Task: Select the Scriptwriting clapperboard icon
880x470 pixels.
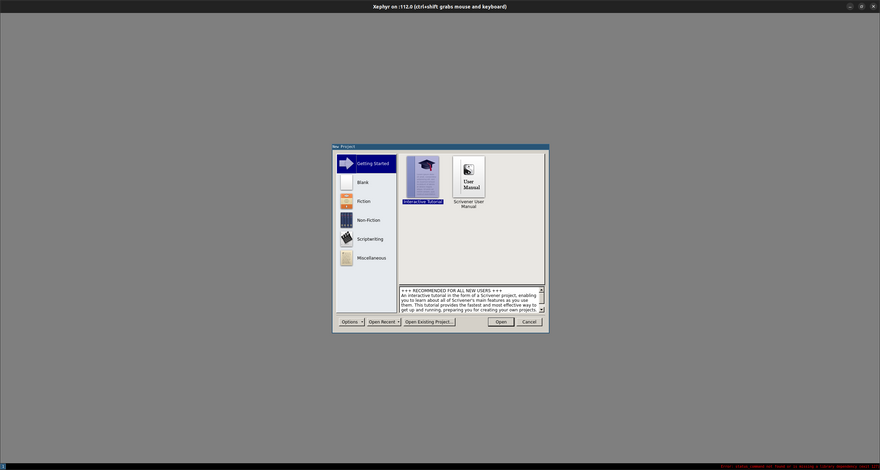Action: 346,239
